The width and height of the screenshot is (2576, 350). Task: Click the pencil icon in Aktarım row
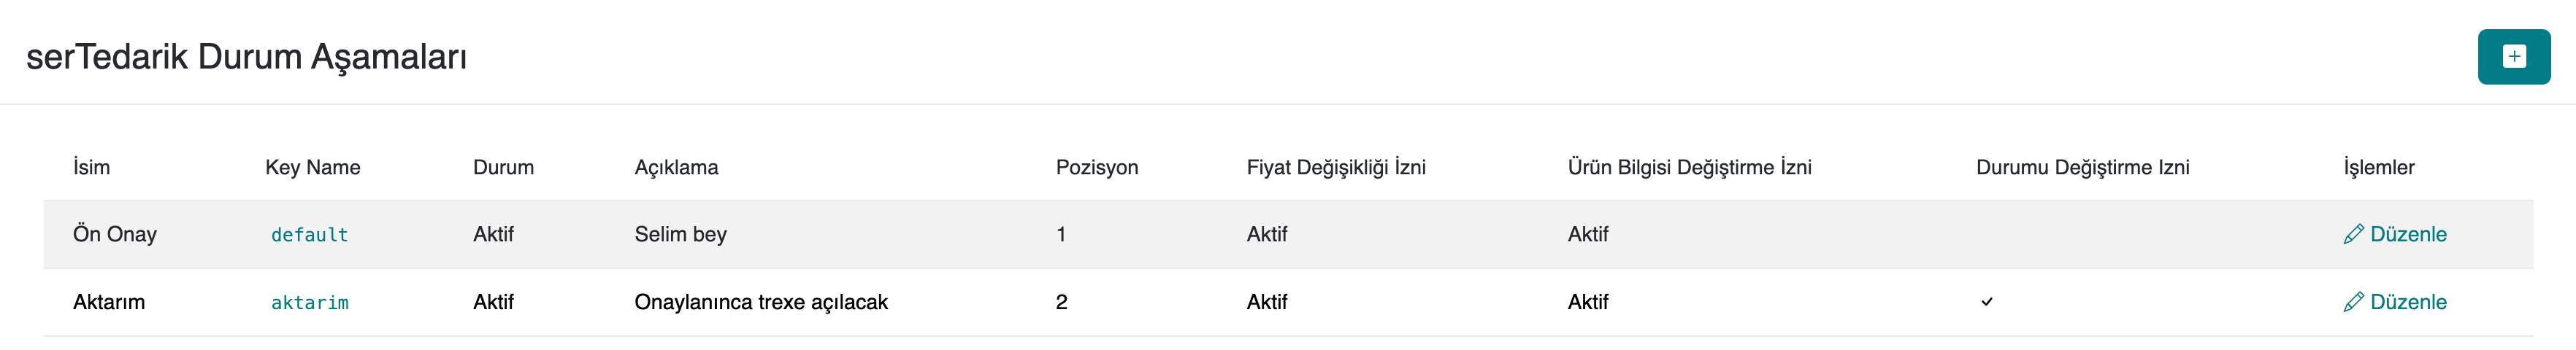tap(2353, 302)
